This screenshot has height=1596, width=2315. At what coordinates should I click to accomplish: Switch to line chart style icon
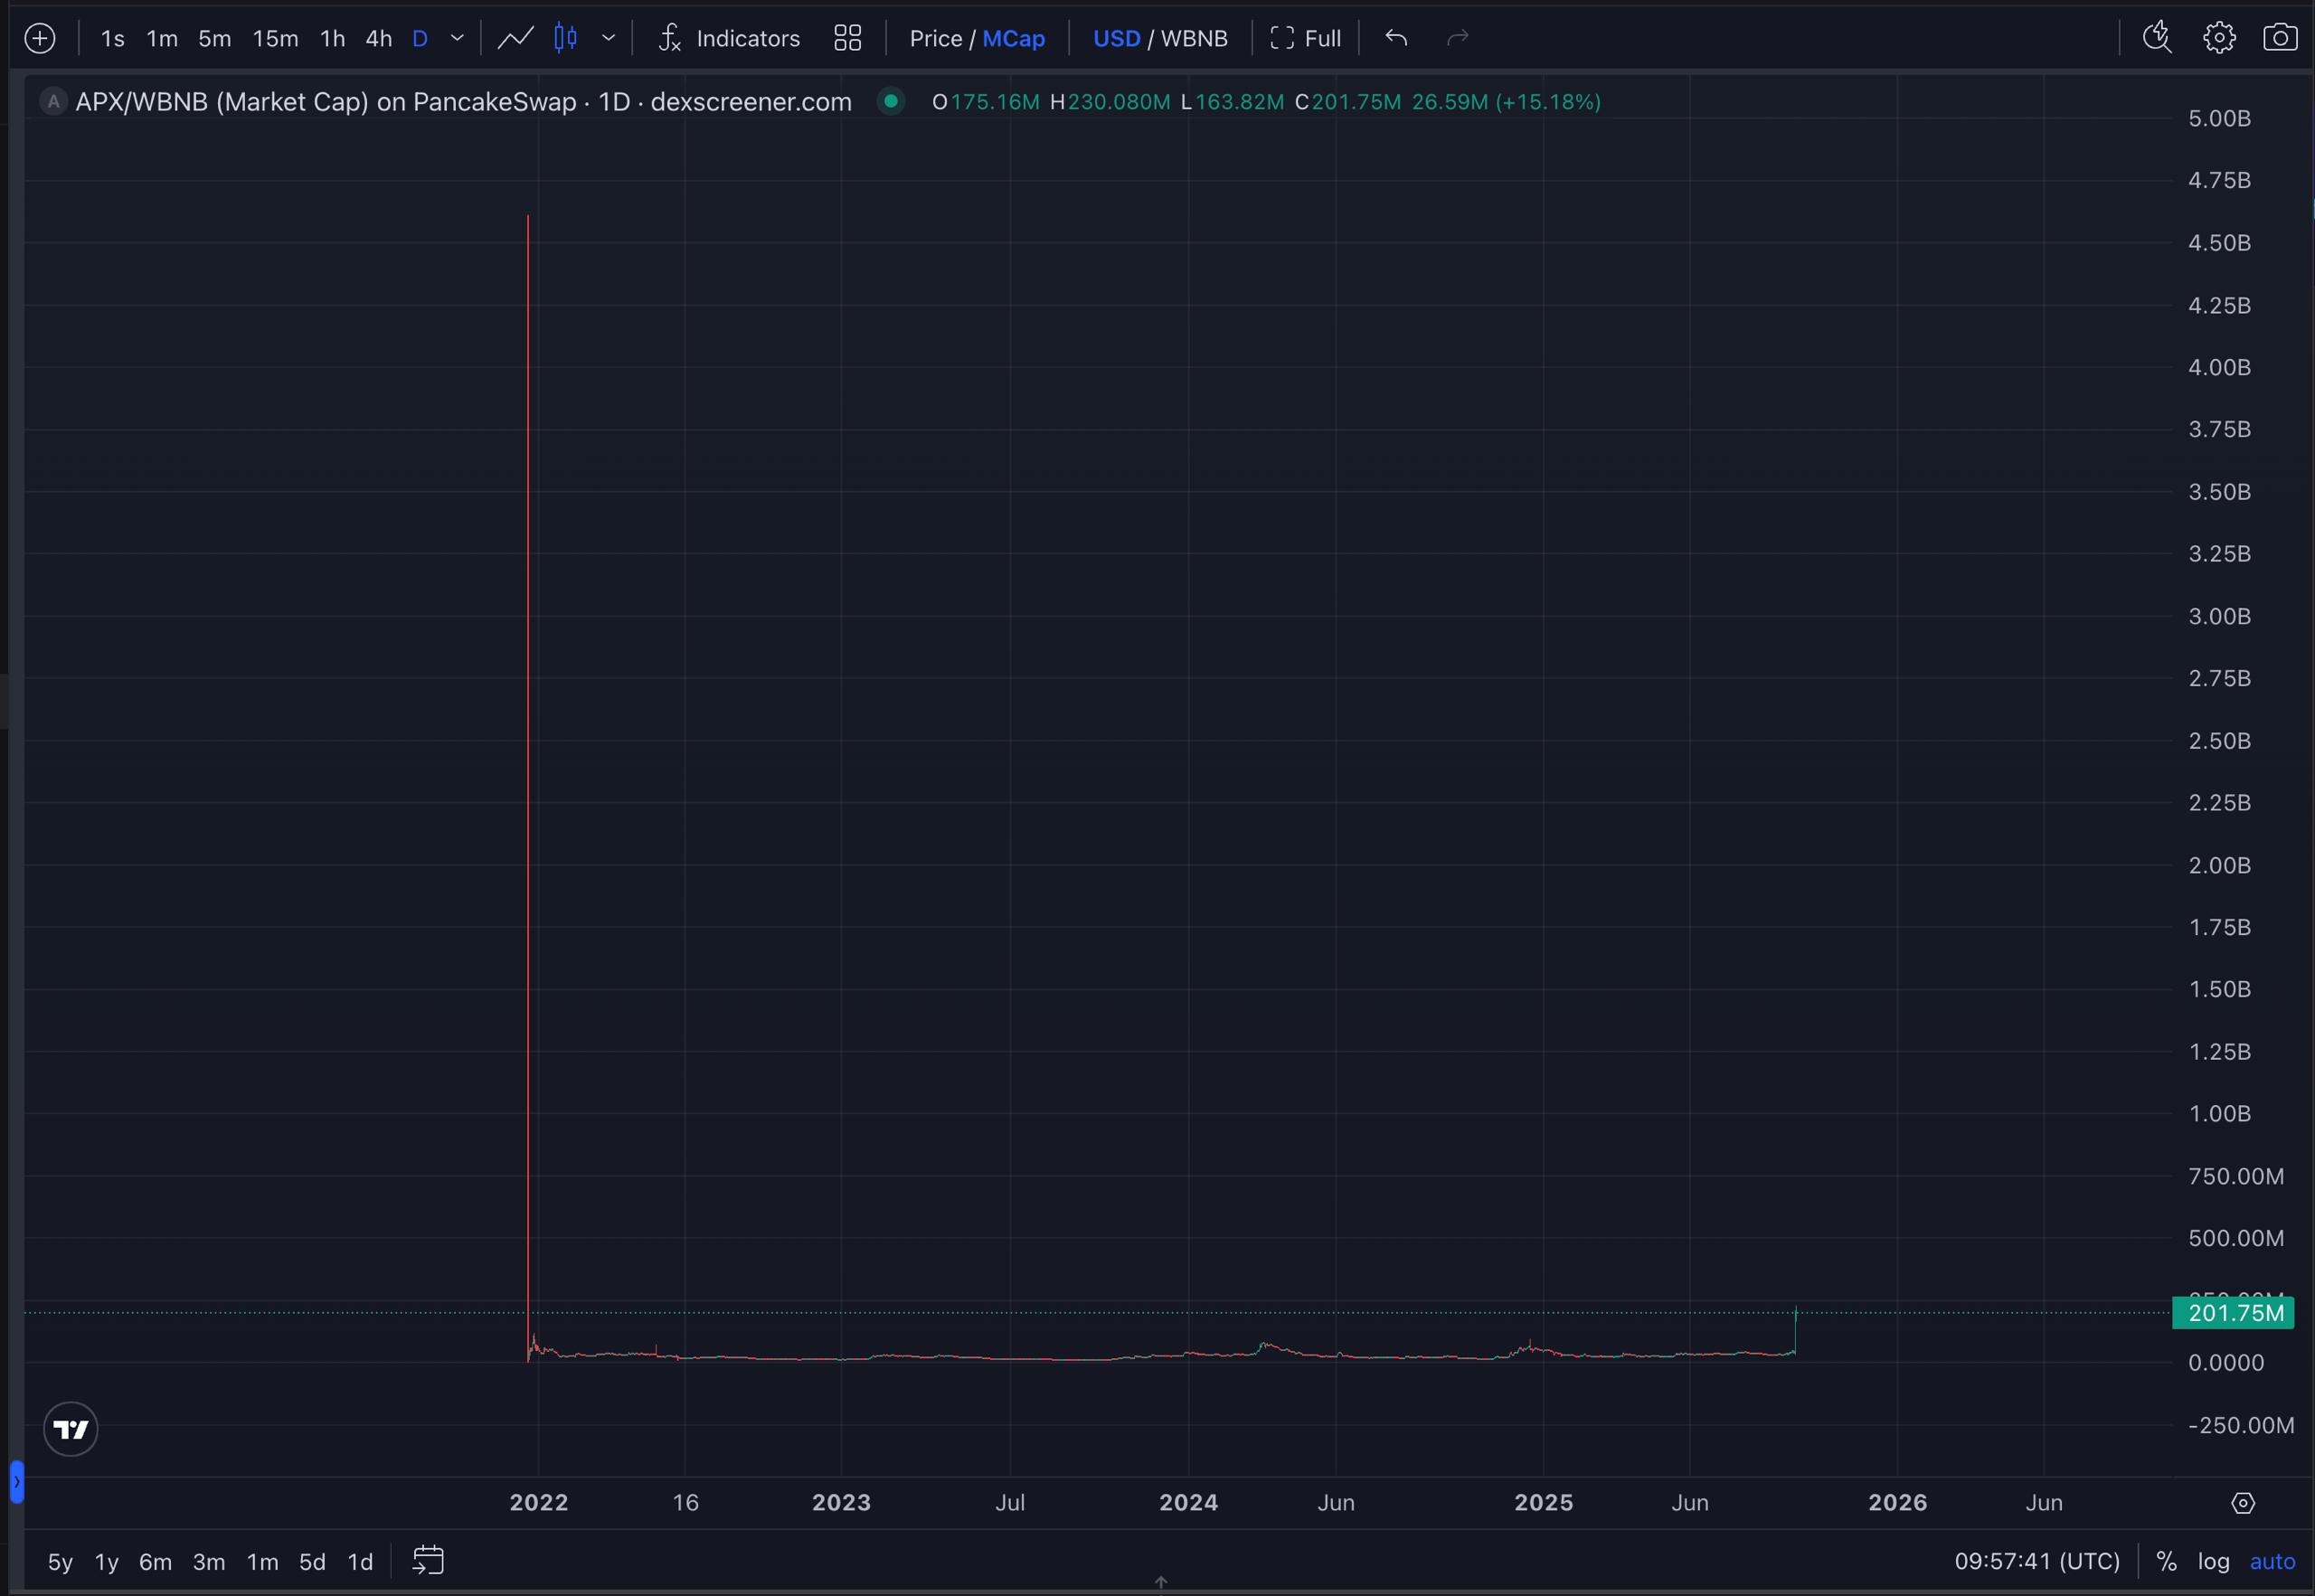click(x=515, y=39)
